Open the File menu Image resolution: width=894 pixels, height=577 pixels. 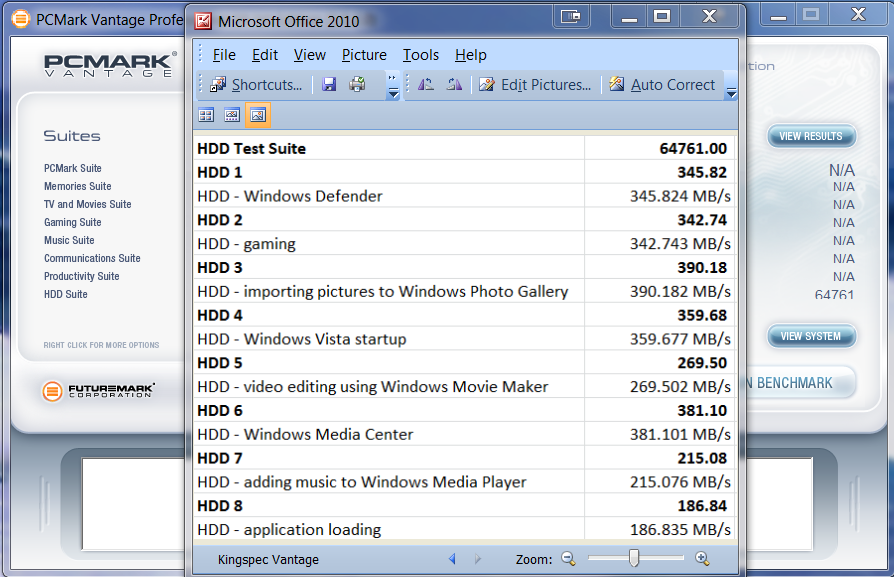tap(224, 55)
